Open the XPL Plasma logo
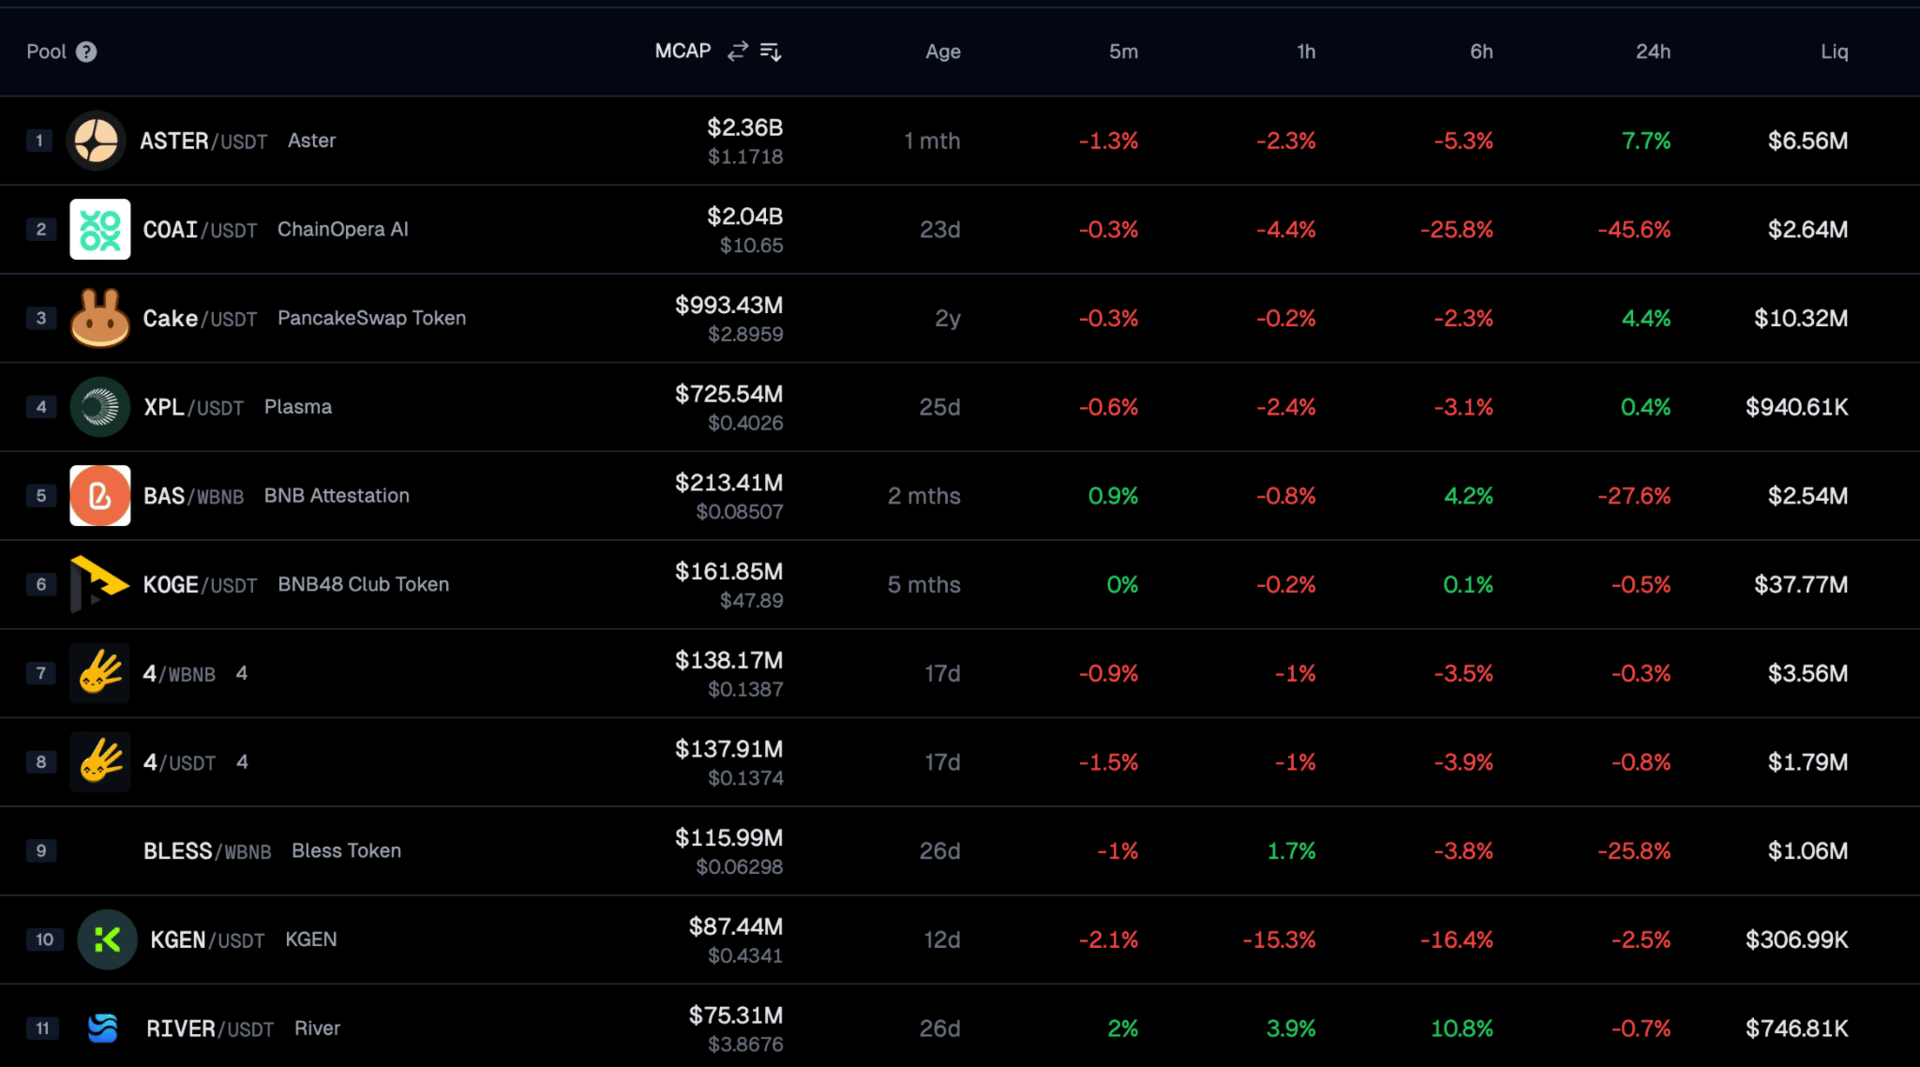Screen dimensions: 1920x1067 [x=100, y=407]
